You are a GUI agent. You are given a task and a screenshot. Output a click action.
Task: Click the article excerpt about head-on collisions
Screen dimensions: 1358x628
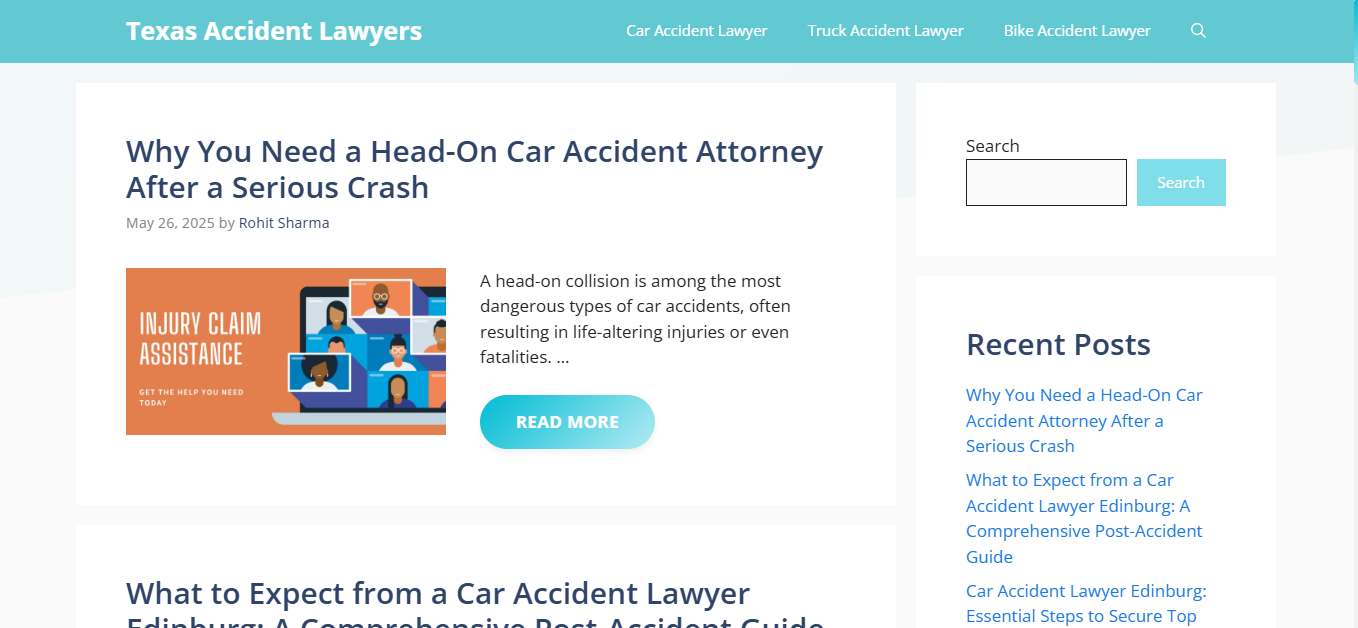(635, 319)
